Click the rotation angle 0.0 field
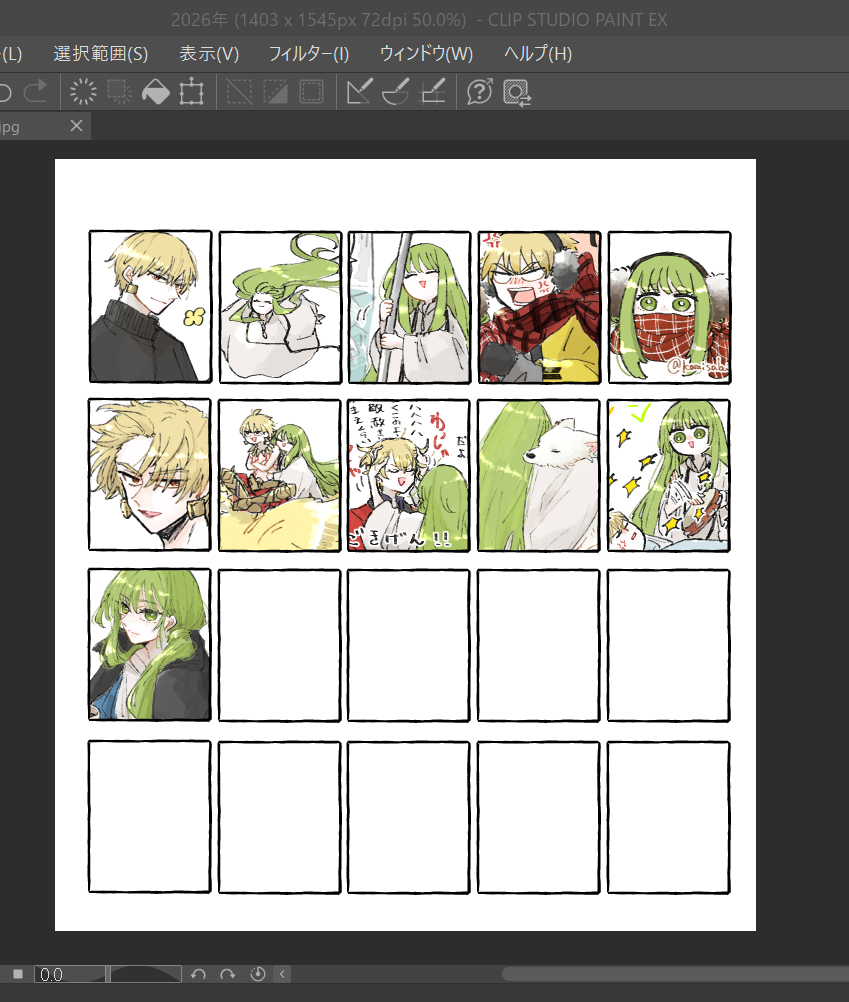Screen dimensions: 849x1002 tap(68, 974)
